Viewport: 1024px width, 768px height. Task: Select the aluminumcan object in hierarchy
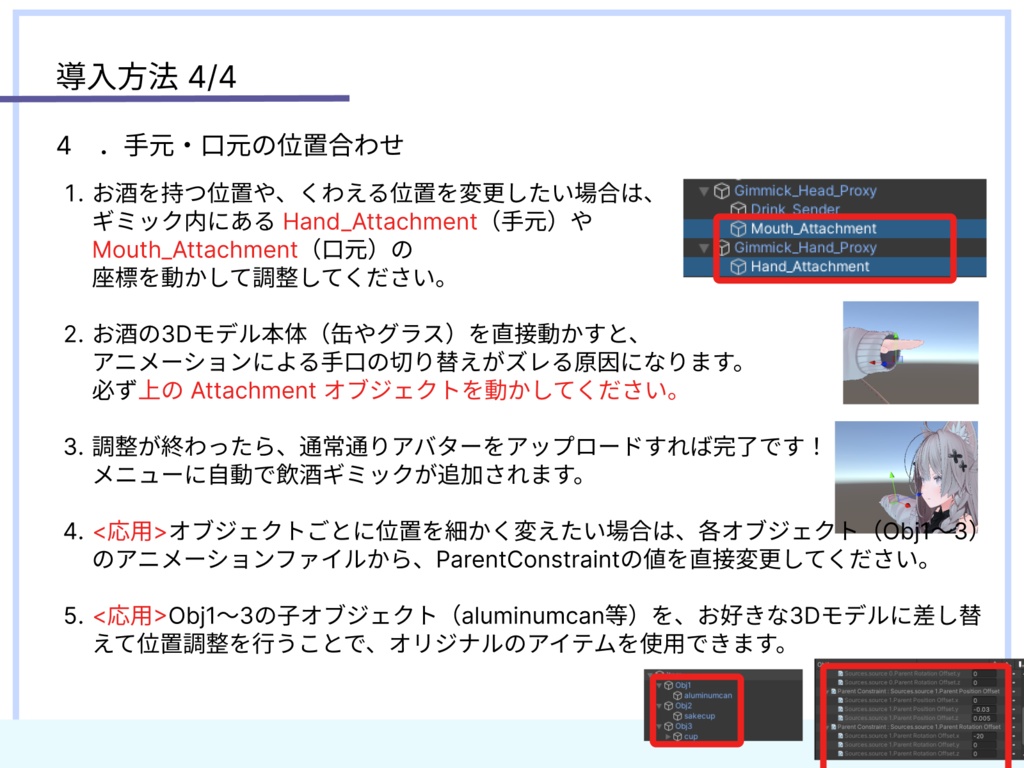pyautogui.click(x=708, y=696)
